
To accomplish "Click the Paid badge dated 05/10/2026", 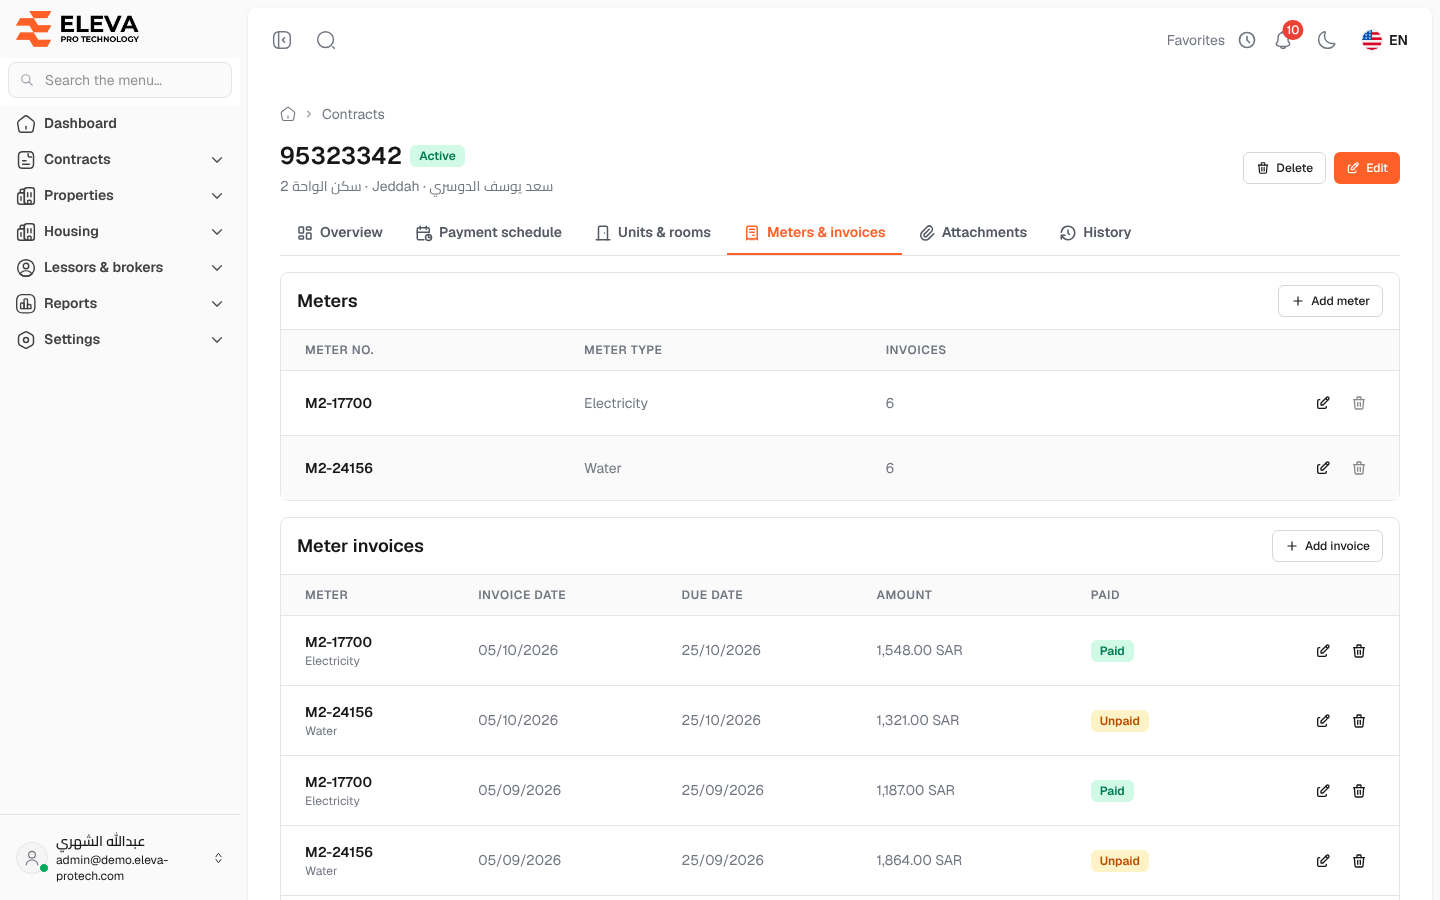I will pos(1112,651).
